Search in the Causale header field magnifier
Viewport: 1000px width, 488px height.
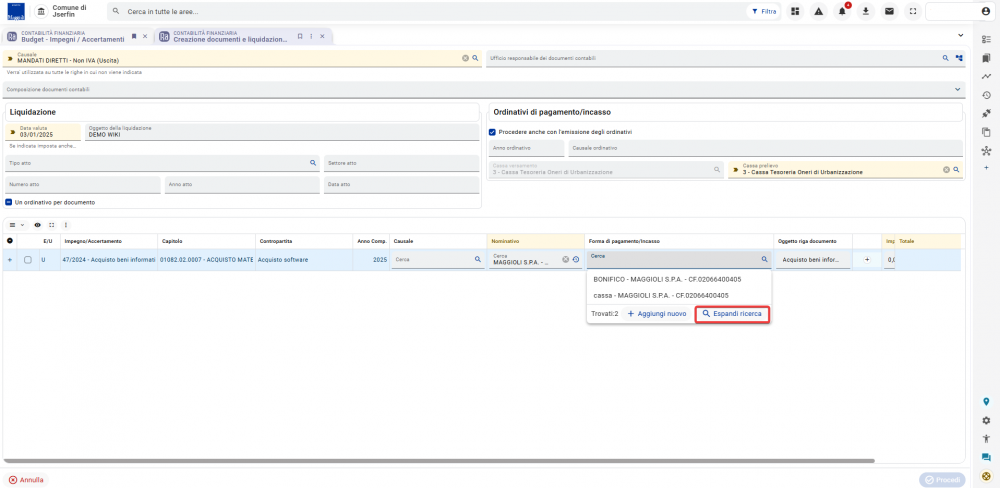coord(474,58)
